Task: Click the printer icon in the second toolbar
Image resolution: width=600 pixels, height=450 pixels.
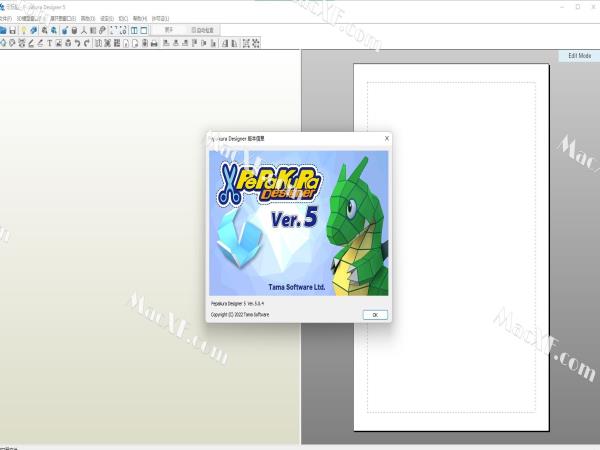Action: pyautogui.click(x=154, y=43)
